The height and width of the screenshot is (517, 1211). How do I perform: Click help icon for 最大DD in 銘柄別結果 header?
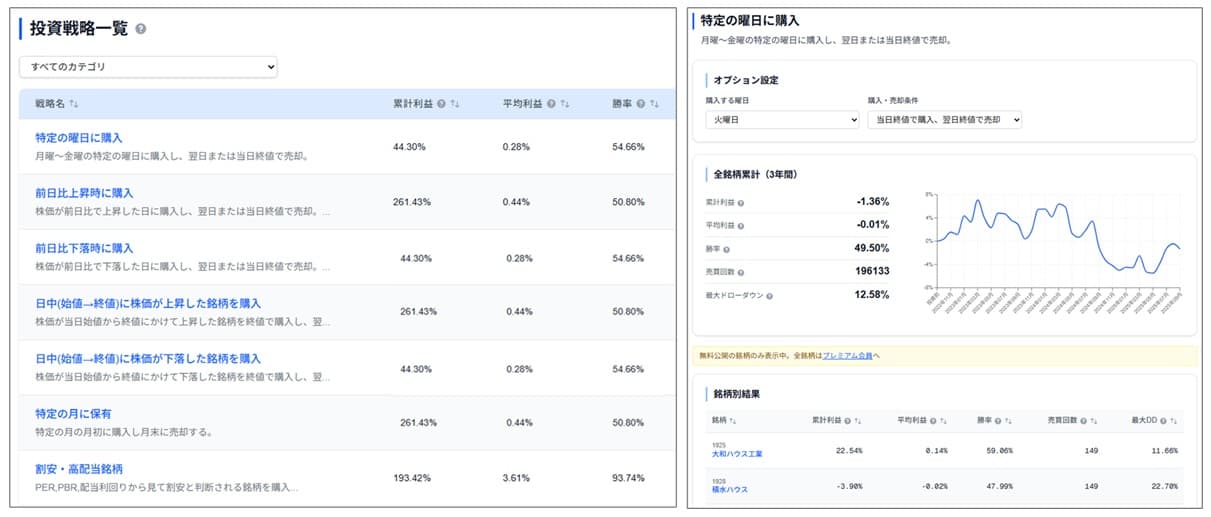pyautogui.click(x=1163, y=420)
